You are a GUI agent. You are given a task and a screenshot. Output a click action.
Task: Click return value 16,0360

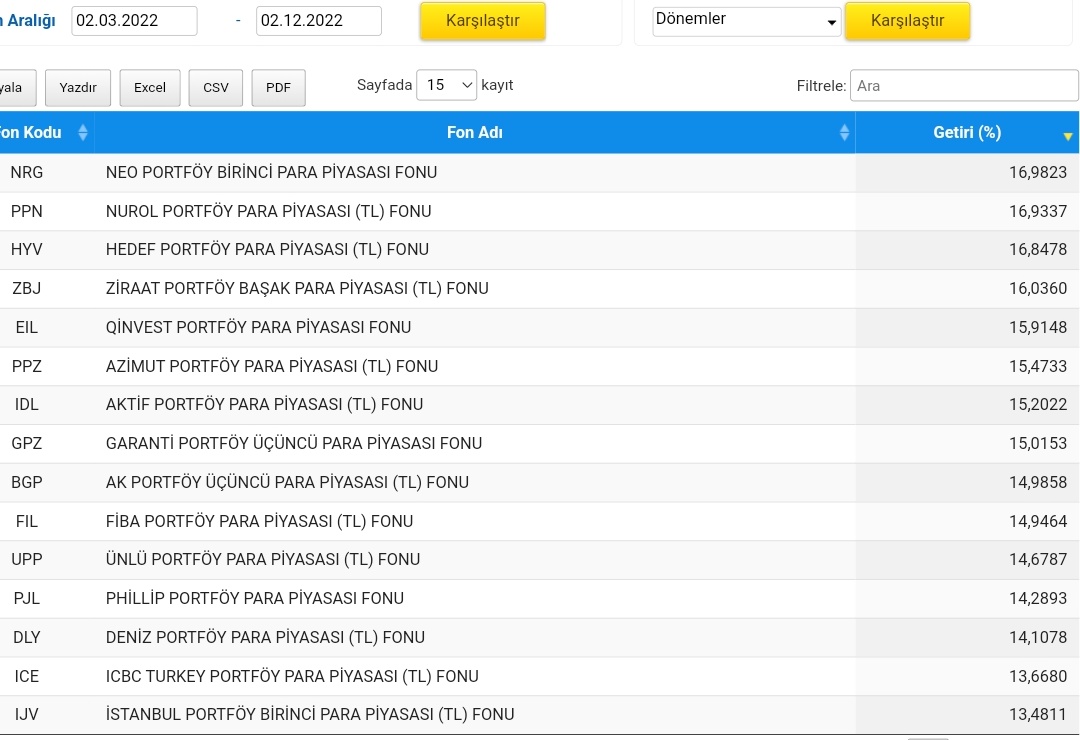1038,288
